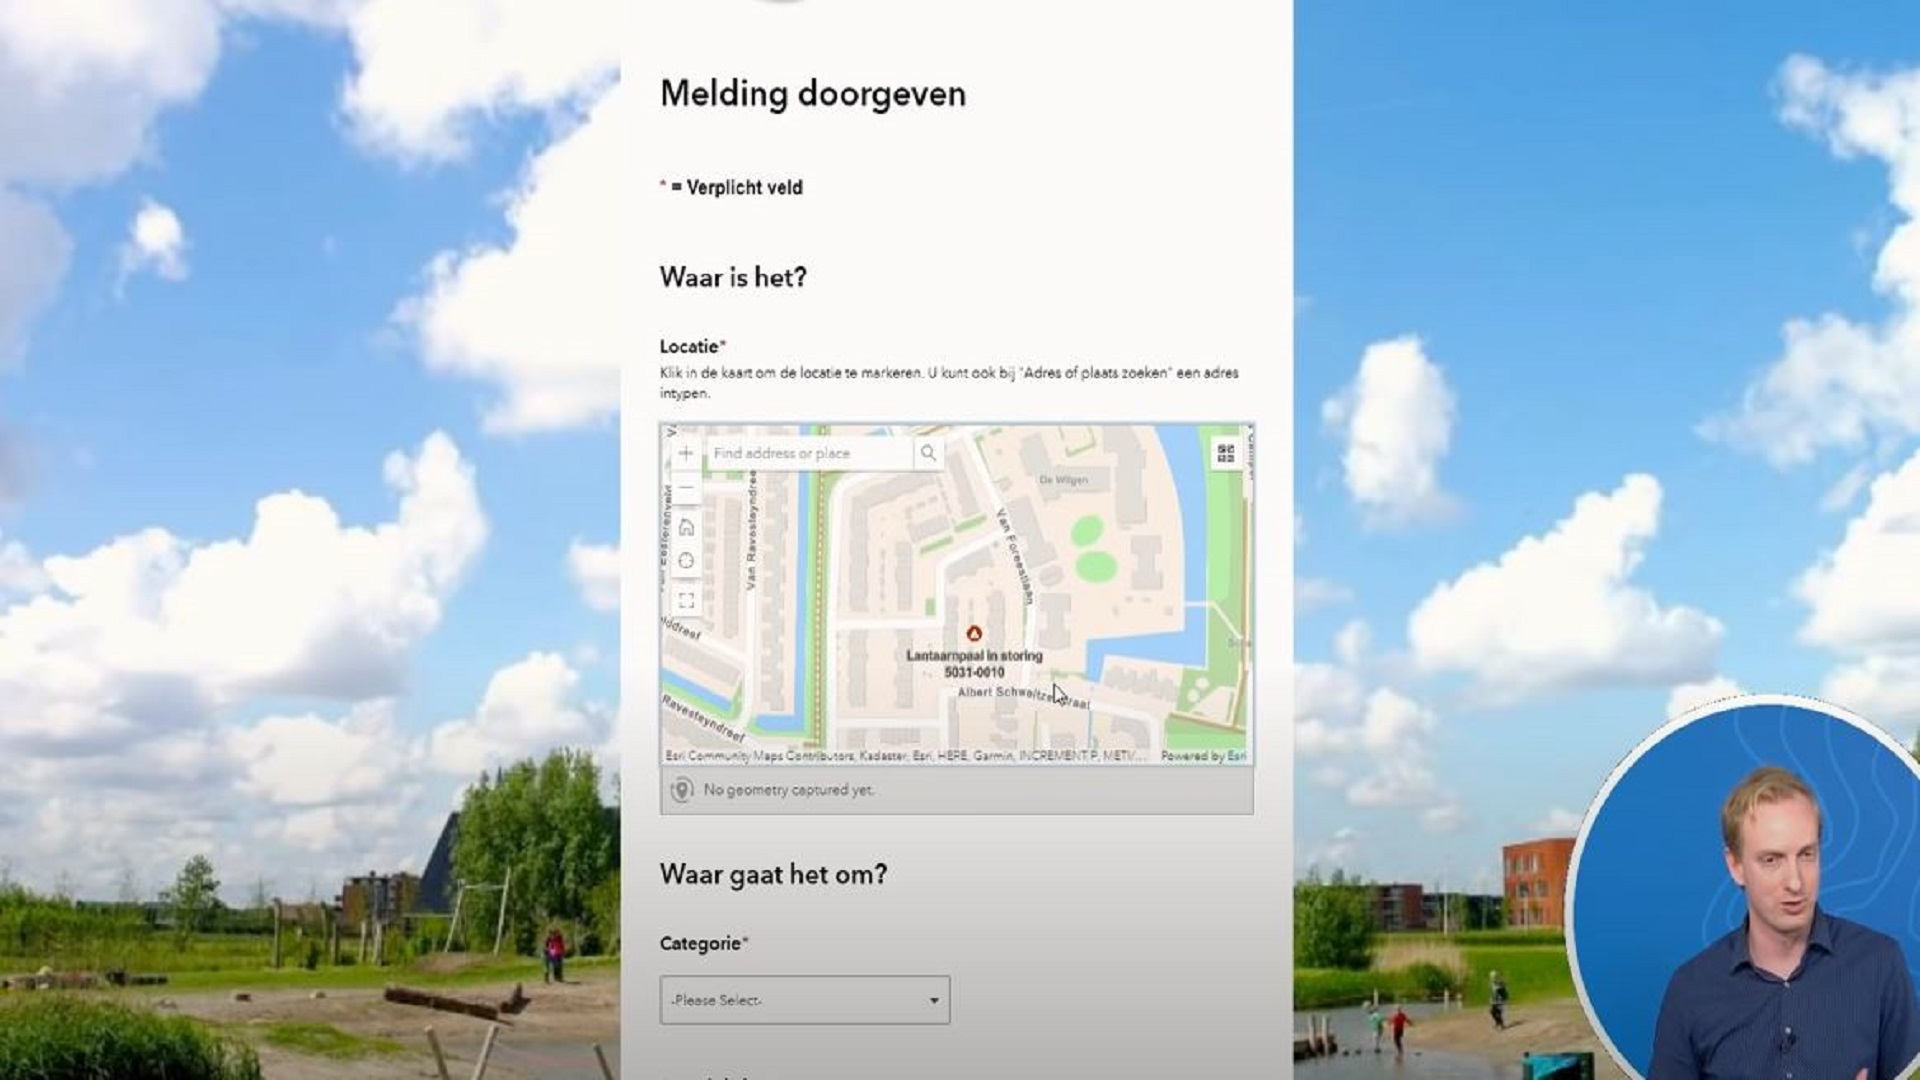Open the Categorie dropdown
Screen dimensions: 1920x1080
pyautogui.click(x=804, y=1000)
